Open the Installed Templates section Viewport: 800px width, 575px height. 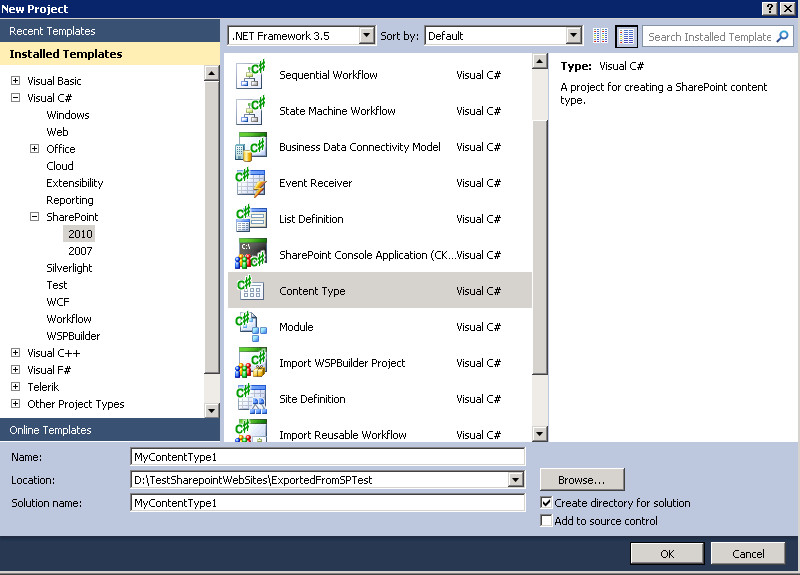click(x=110, y=54)
